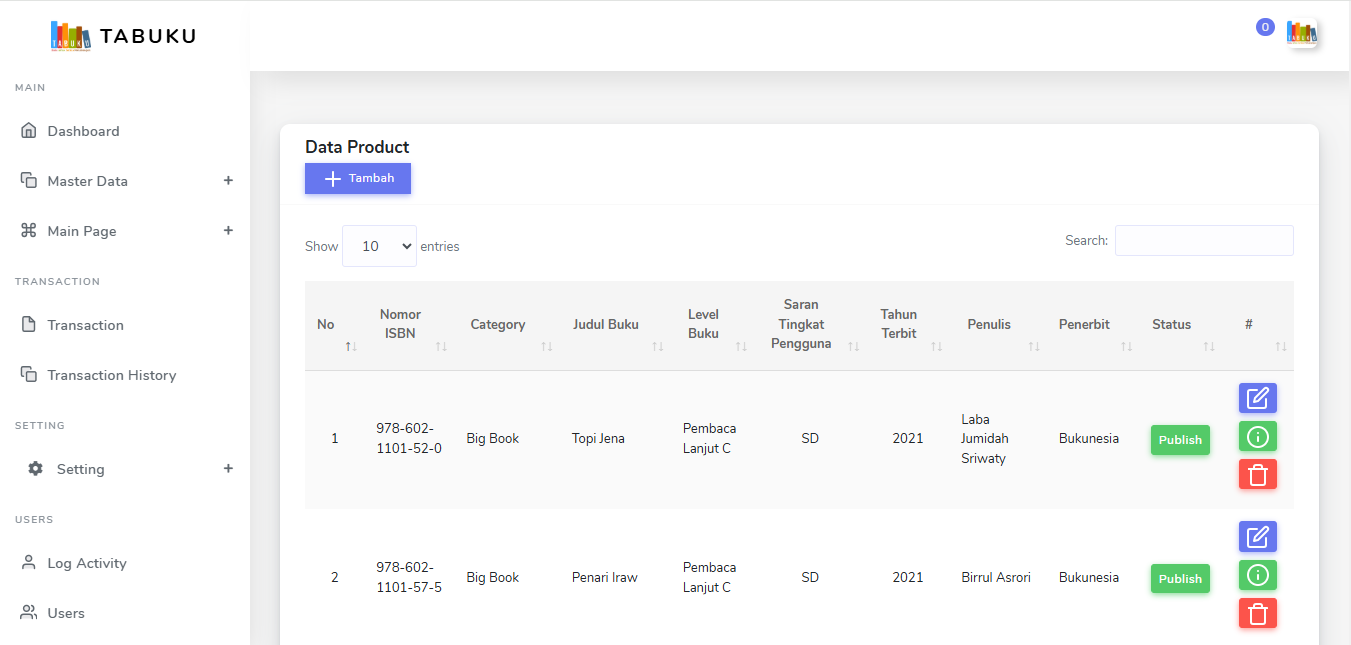Open info icon for Penari Iraw row
This screenshot has width=1351, height=645.
click(1257, 575)
